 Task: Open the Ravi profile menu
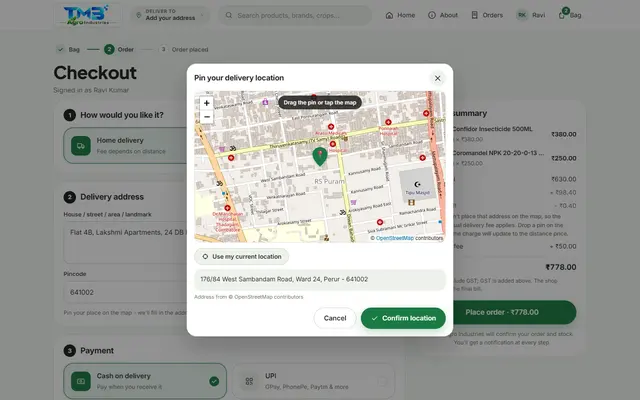click(x=531, y=15)
